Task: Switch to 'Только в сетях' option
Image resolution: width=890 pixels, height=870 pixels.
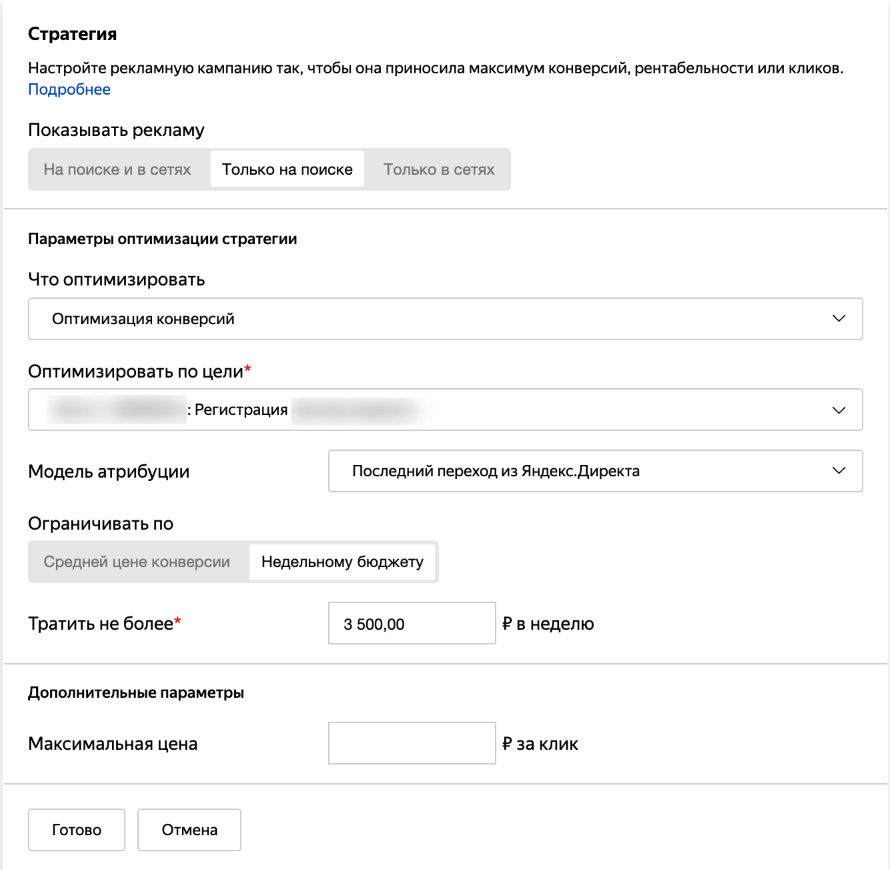Action: [439, 170]
